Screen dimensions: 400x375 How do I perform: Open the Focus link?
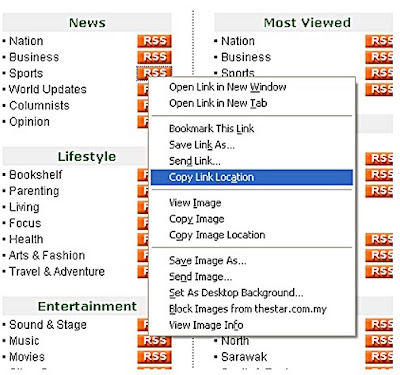tap(25, 223)
